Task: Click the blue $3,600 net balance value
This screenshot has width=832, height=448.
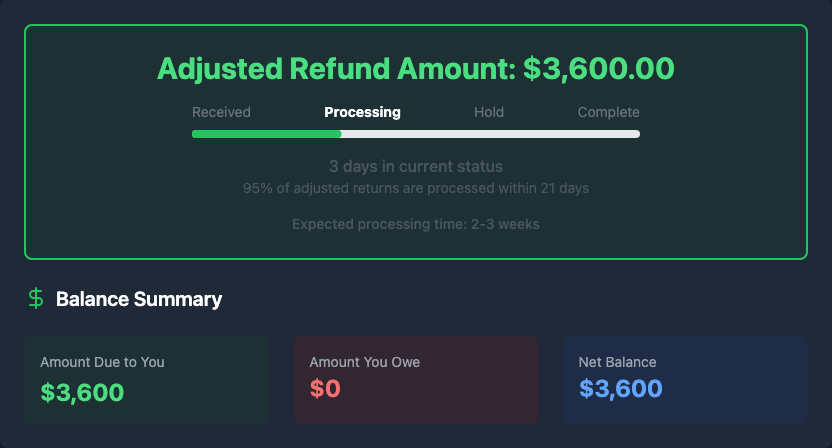Action: tap(620, 389)
